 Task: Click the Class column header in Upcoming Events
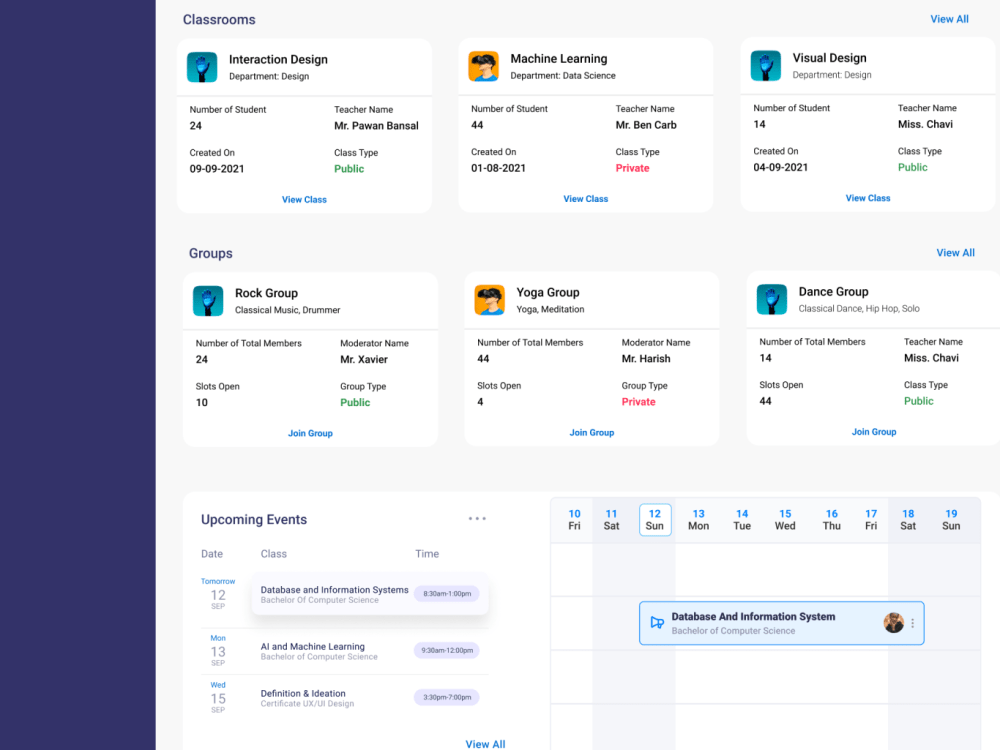click(x=274, y=554)
